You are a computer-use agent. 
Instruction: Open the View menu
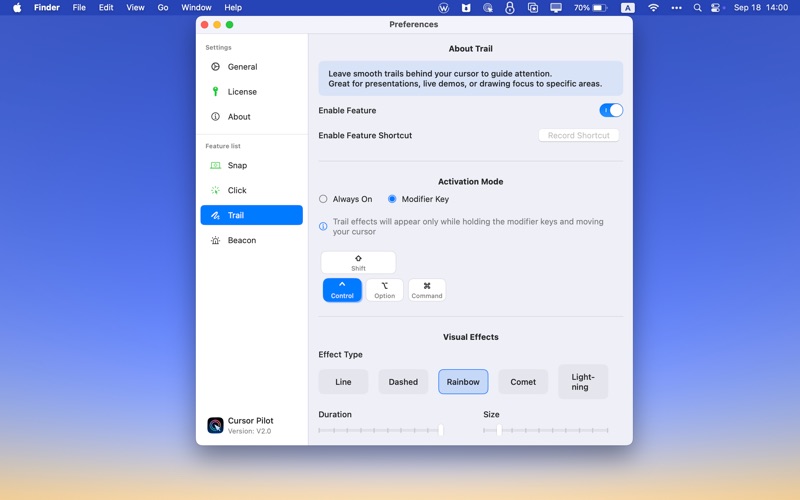click(x=135, y=8)
